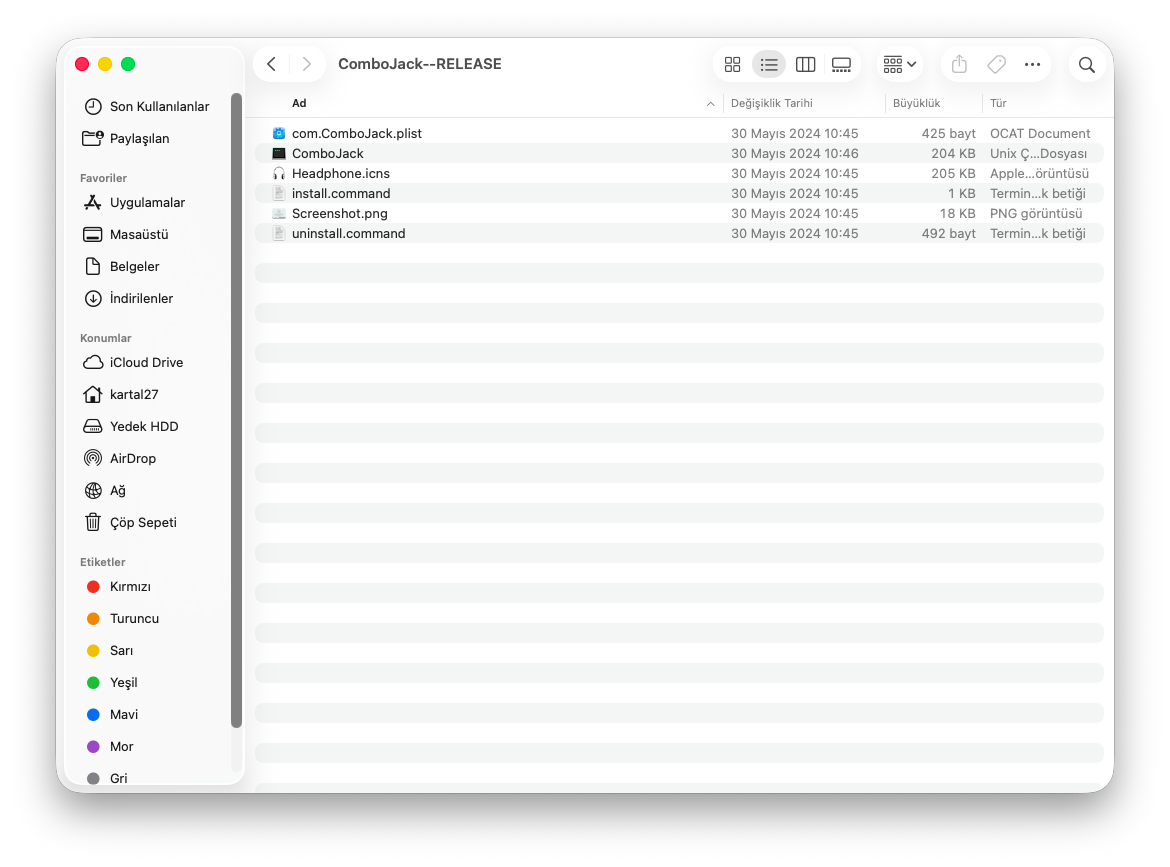This screenshot has height=867, width=1170.
Task: Click the Share toolbar icon
Action: (959, 65)
